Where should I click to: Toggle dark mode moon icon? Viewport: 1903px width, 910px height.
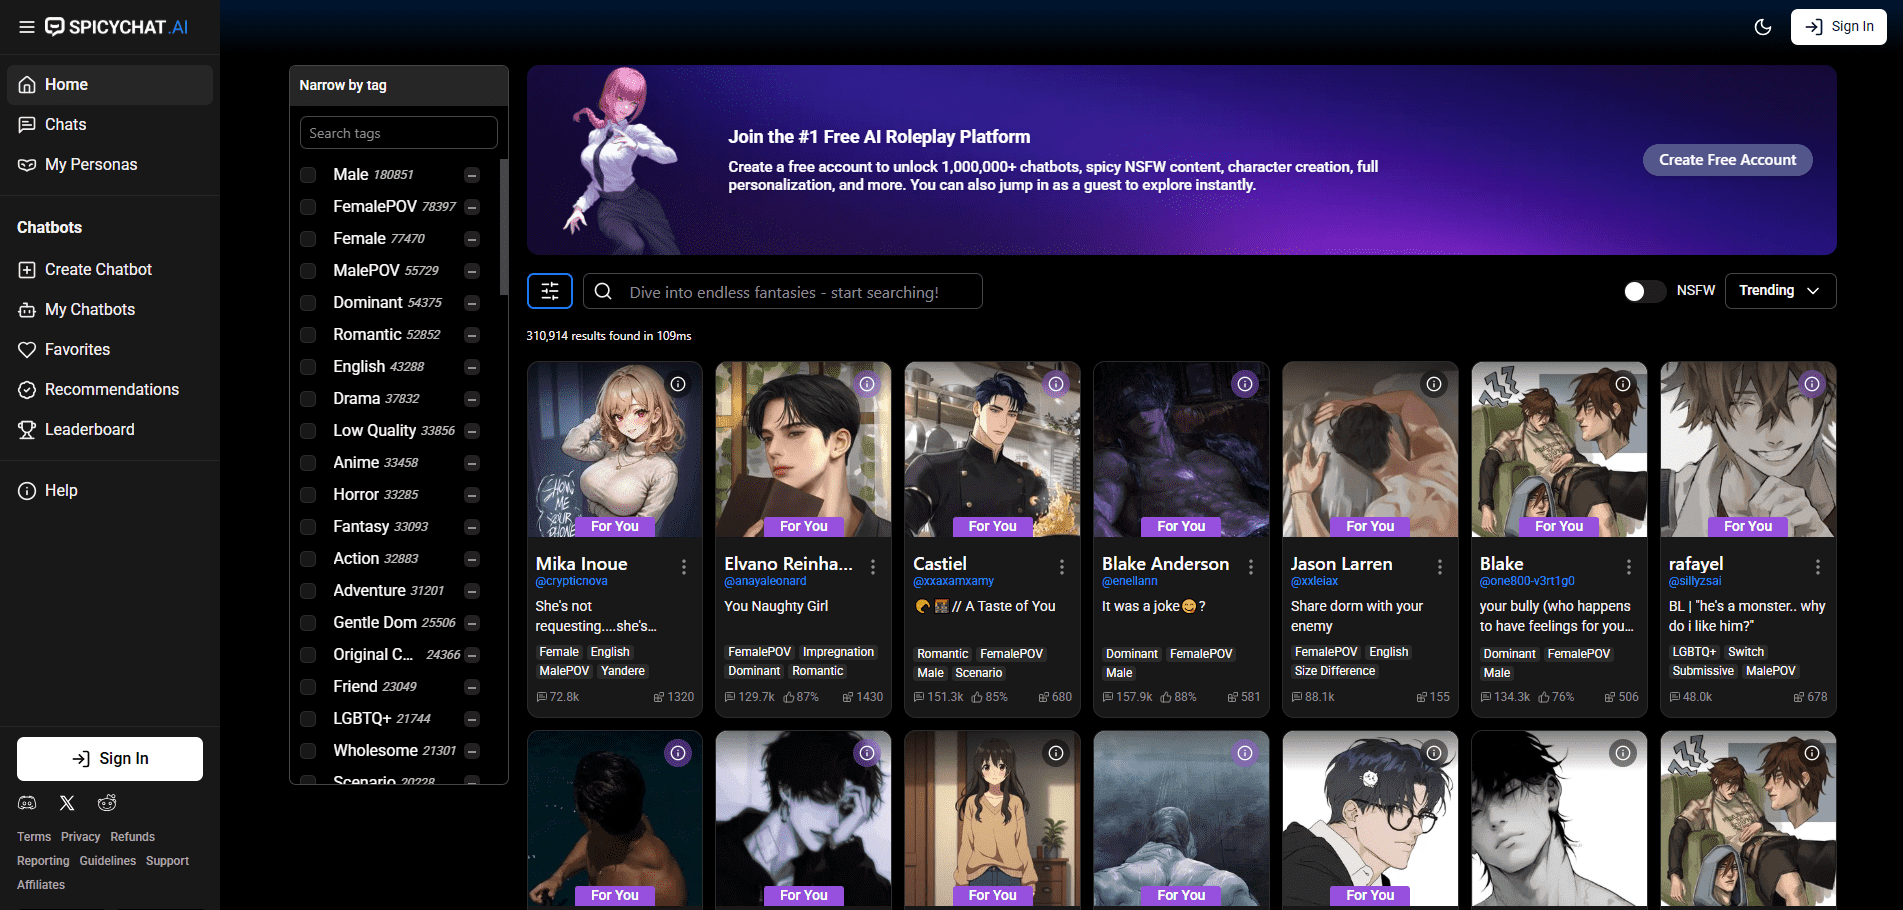click(1763, 27)
